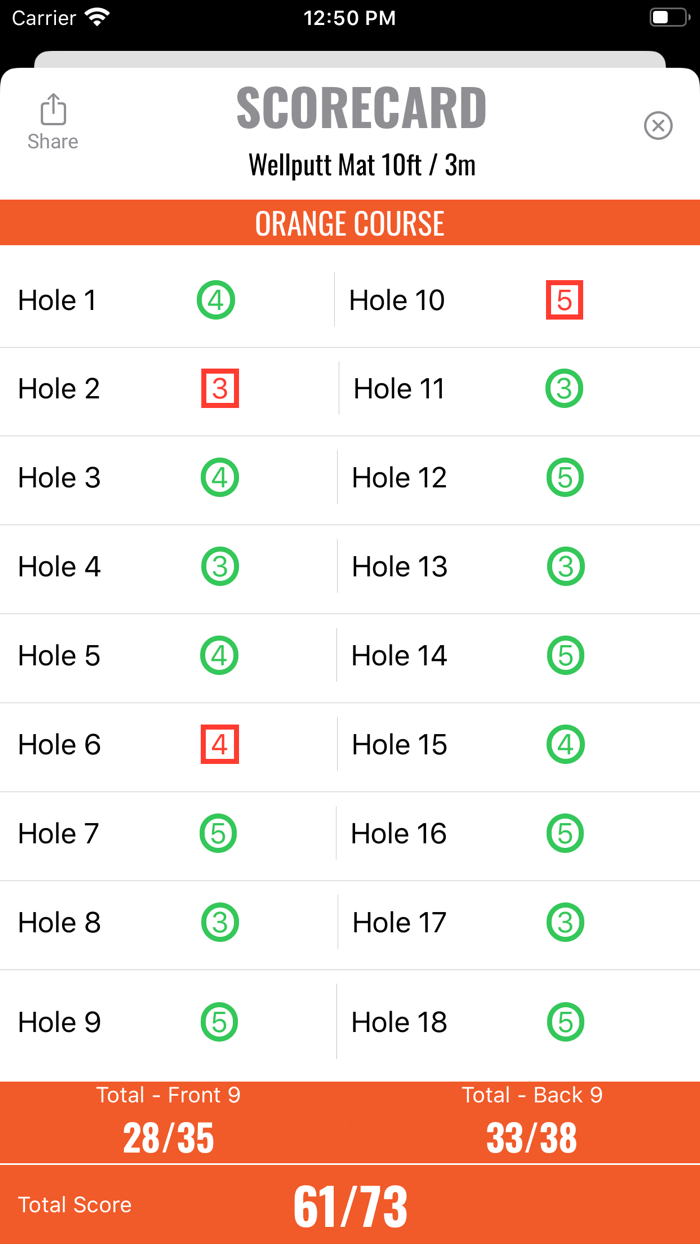Select the Total - Back 9 score 33/38
This screenshot has height=1244, width=700.
coord(532,1137)
